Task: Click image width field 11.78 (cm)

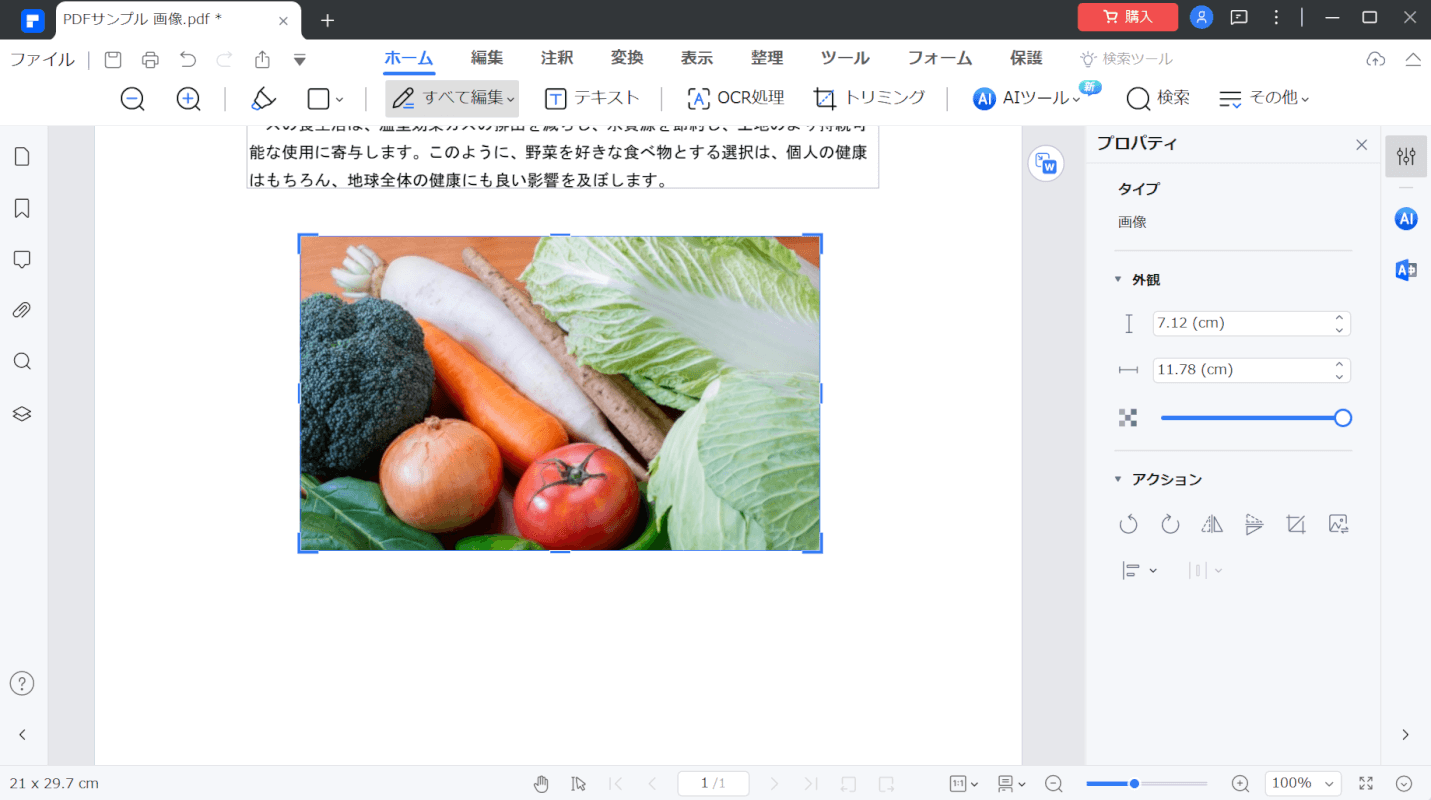Action: pos(1251,370)
